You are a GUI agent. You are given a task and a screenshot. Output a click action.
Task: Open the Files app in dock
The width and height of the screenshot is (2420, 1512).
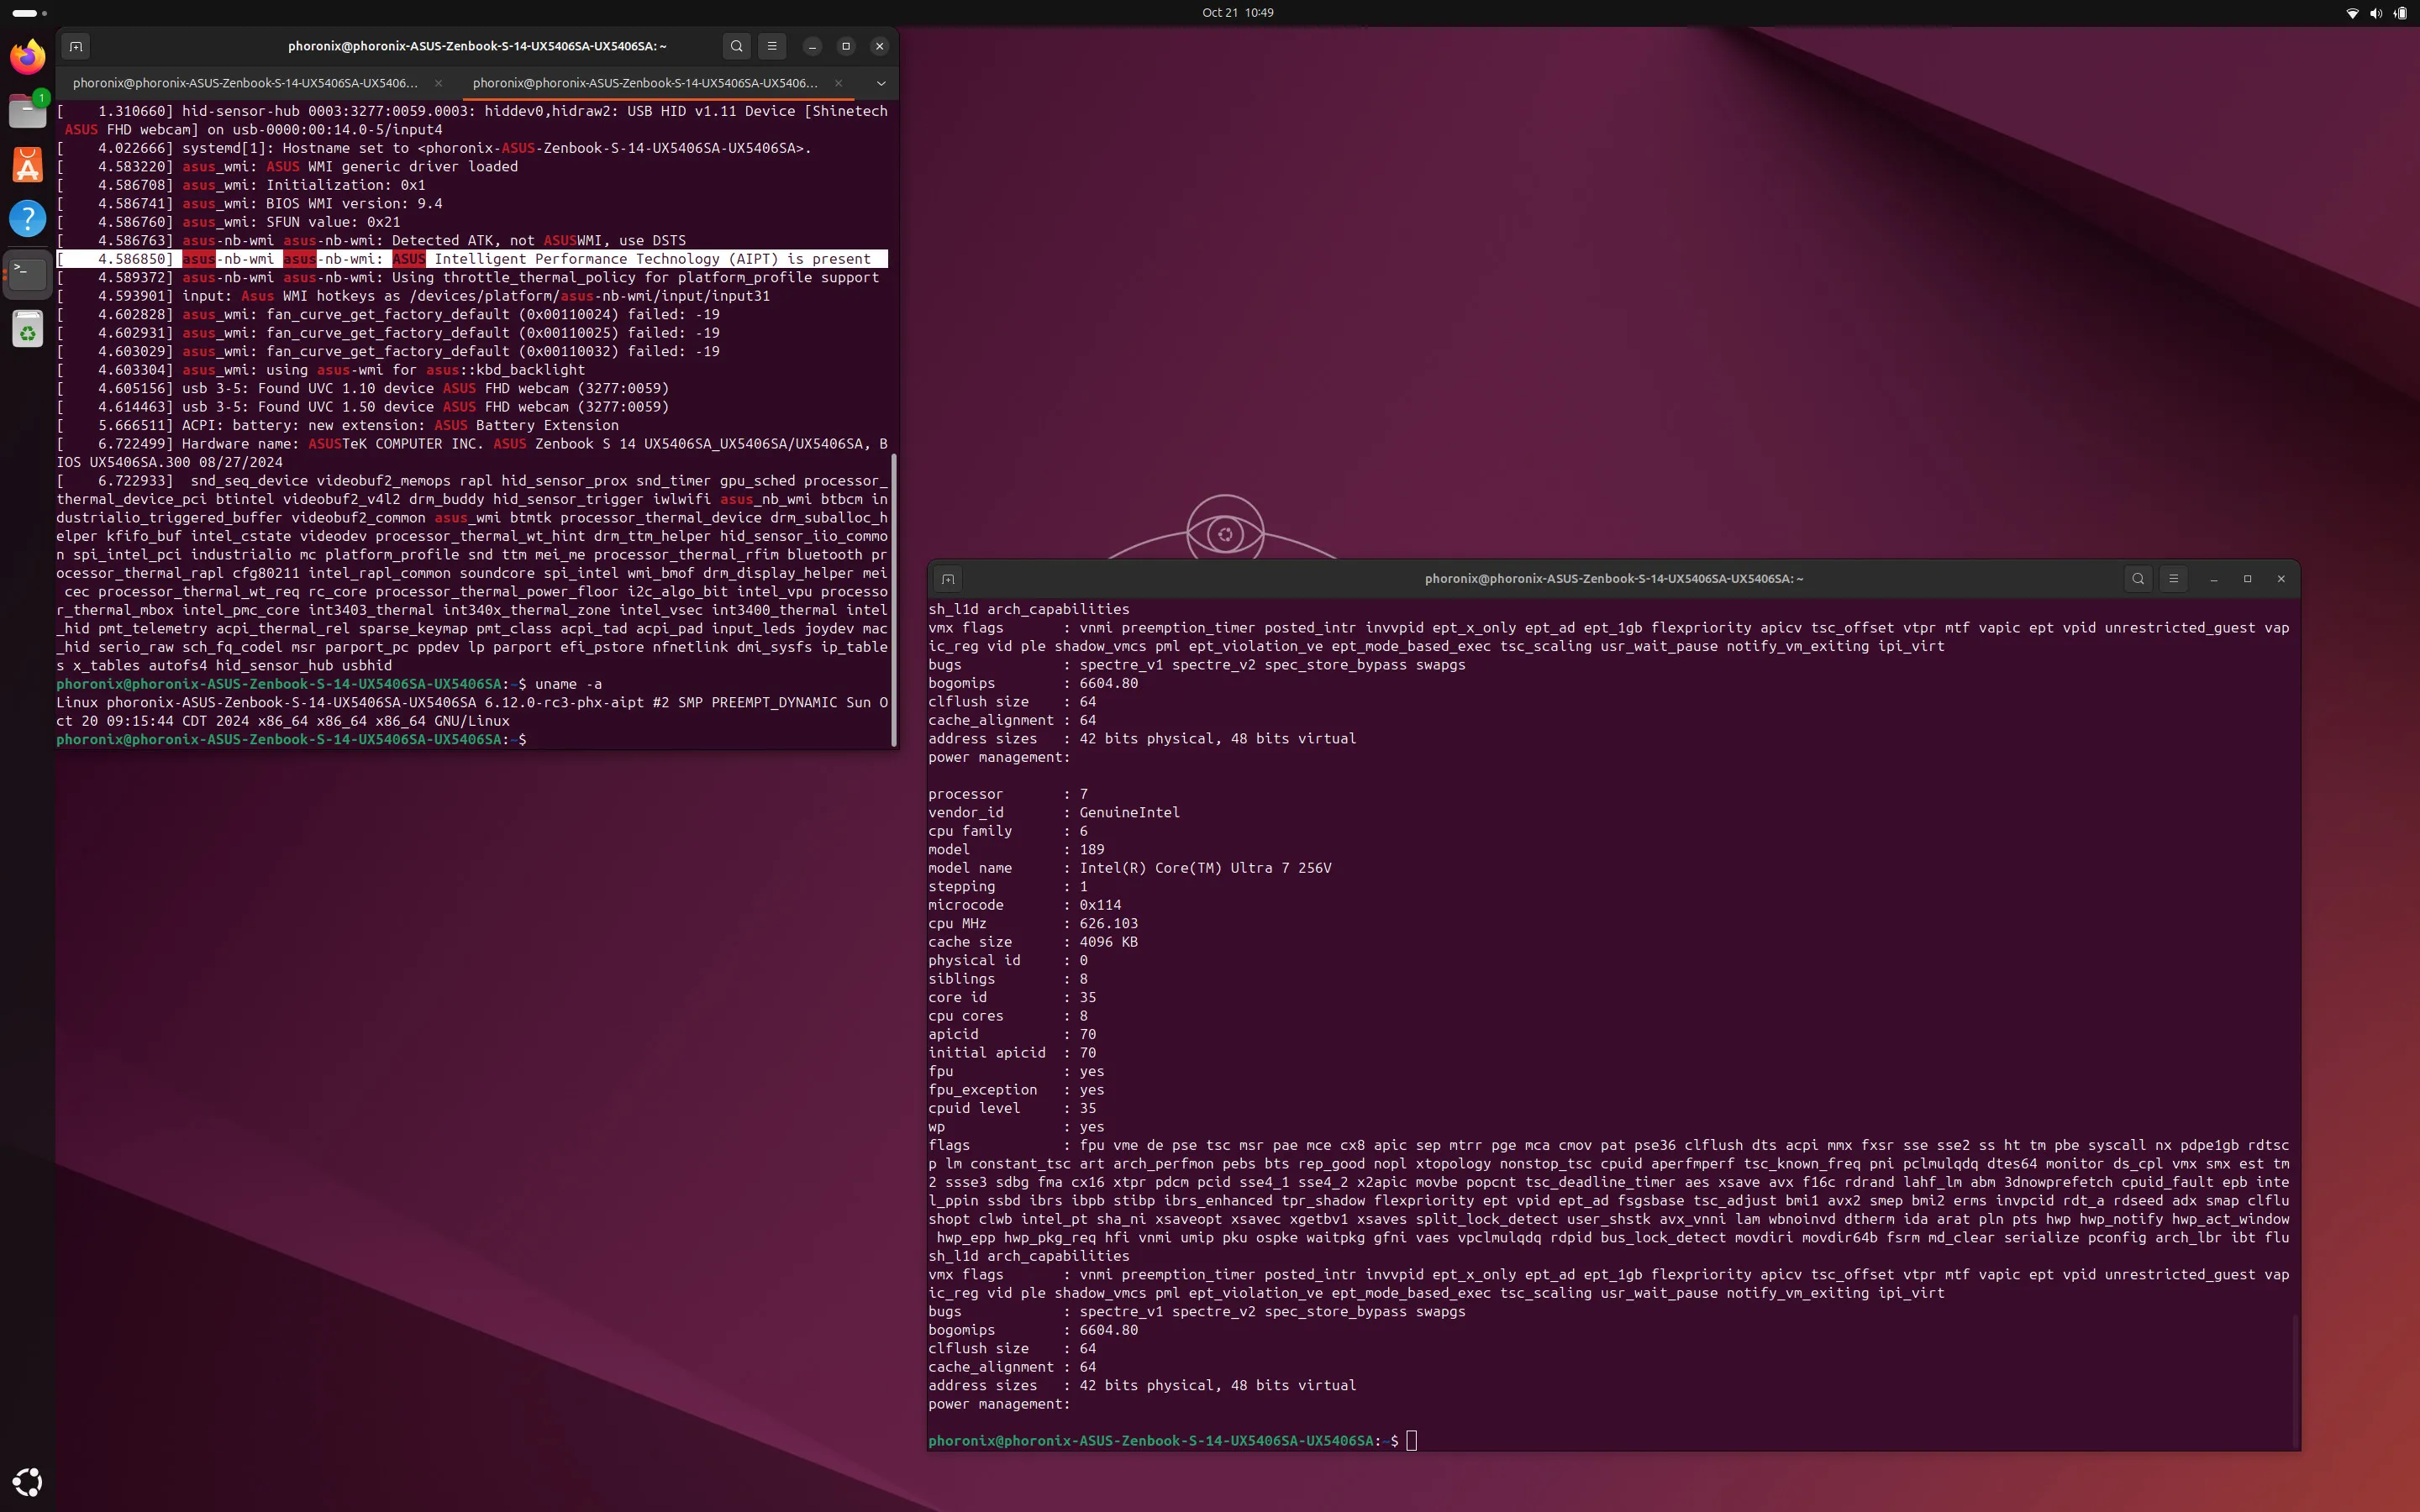pos(27,111)
